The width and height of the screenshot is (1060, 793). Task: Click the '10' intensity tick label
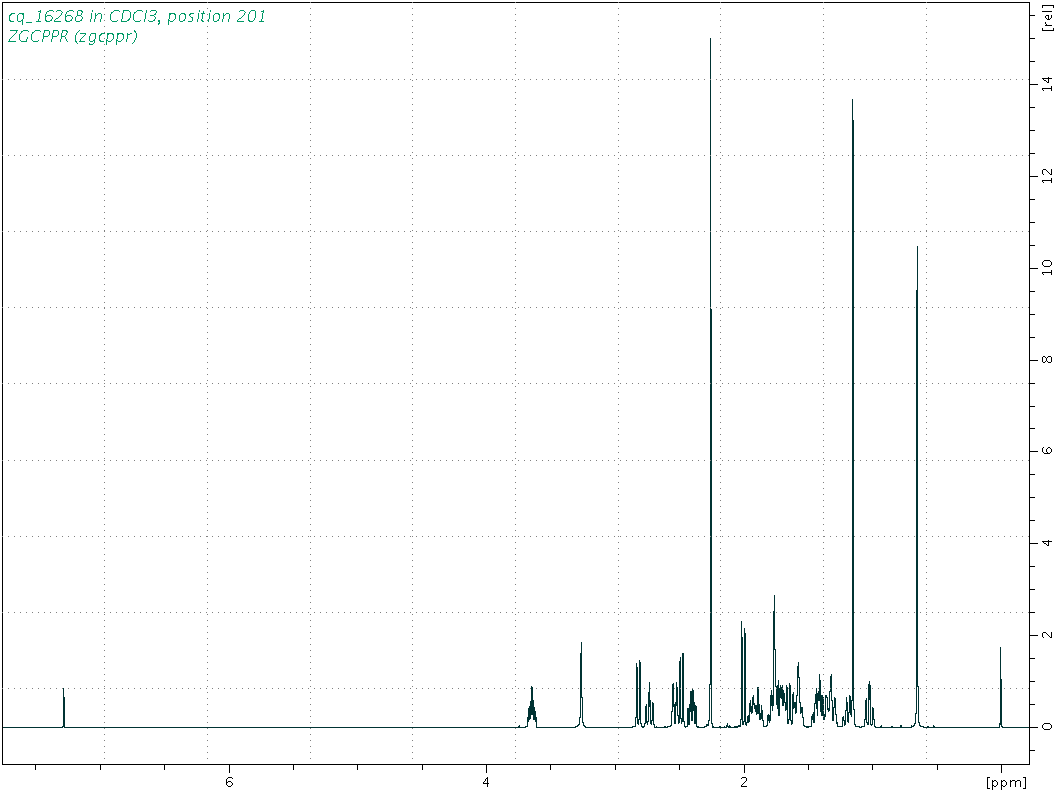[x=1048, y=267]
